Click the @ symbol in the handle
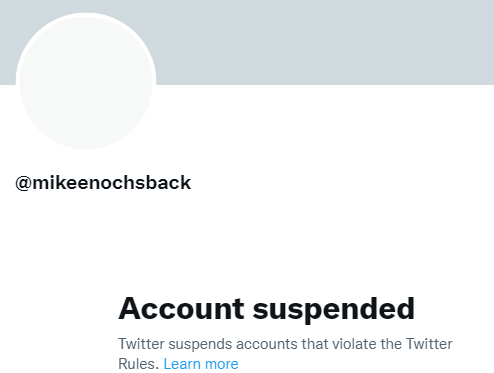 (23, 183)
